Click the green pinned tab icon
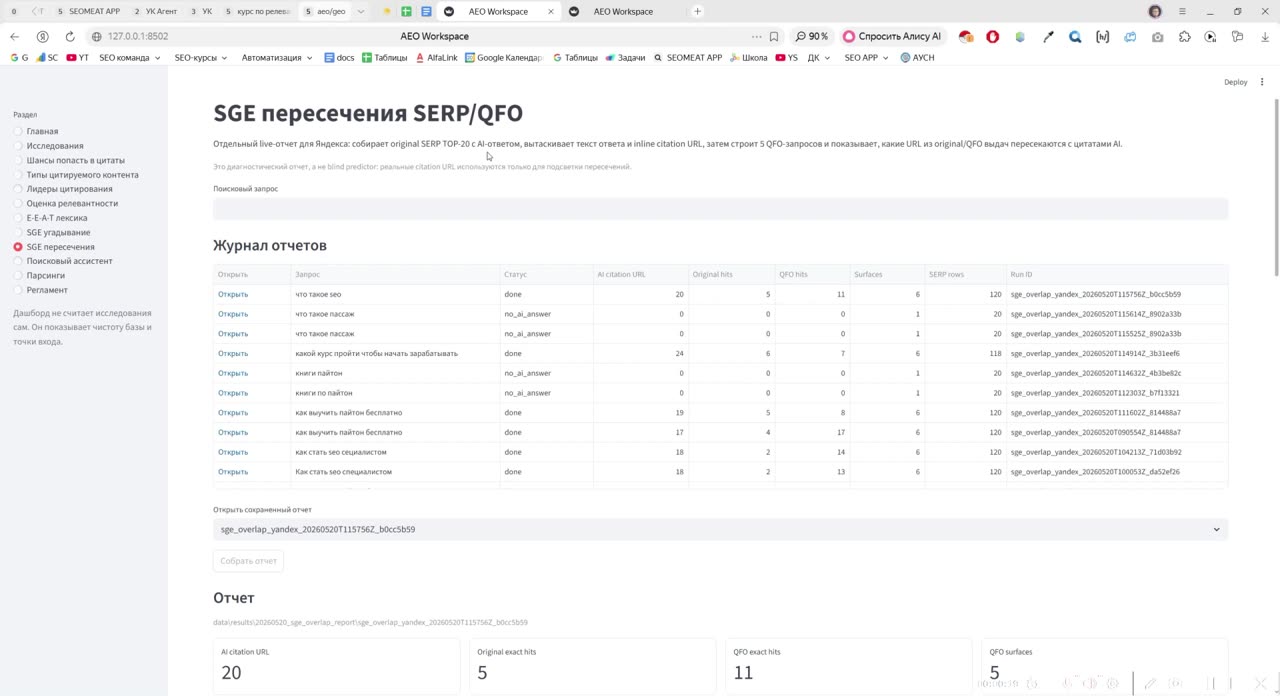1280x696 pixels. [406, 11]
